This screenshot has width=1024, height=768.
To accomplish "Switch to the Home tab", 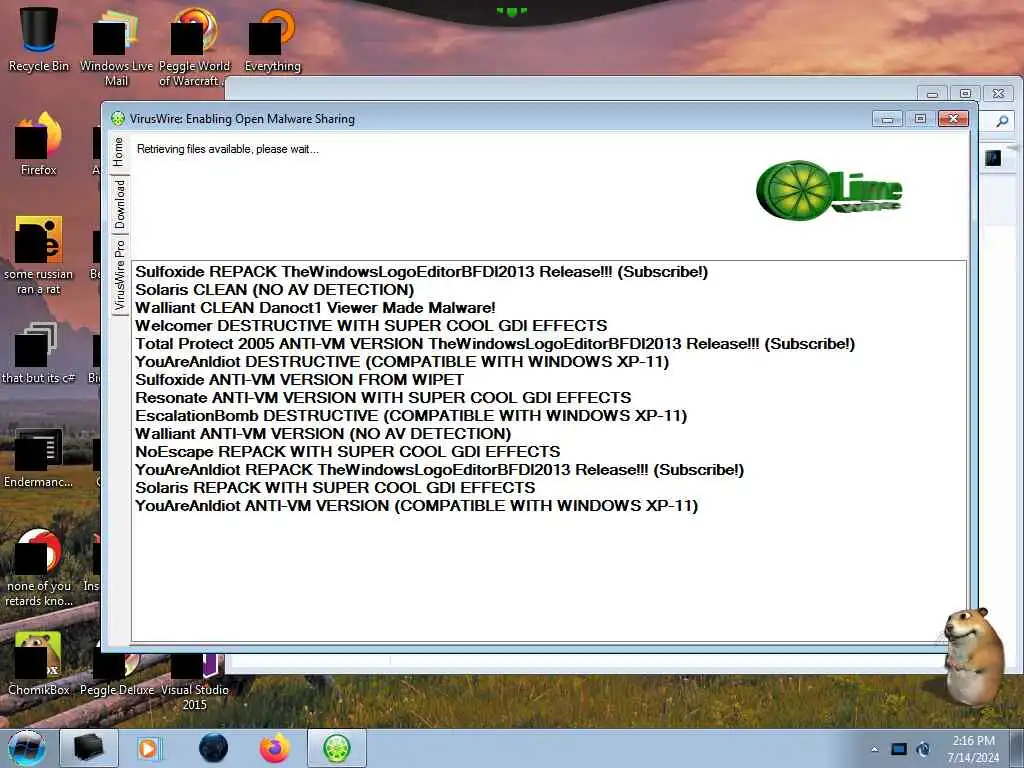I will point(119,152).
